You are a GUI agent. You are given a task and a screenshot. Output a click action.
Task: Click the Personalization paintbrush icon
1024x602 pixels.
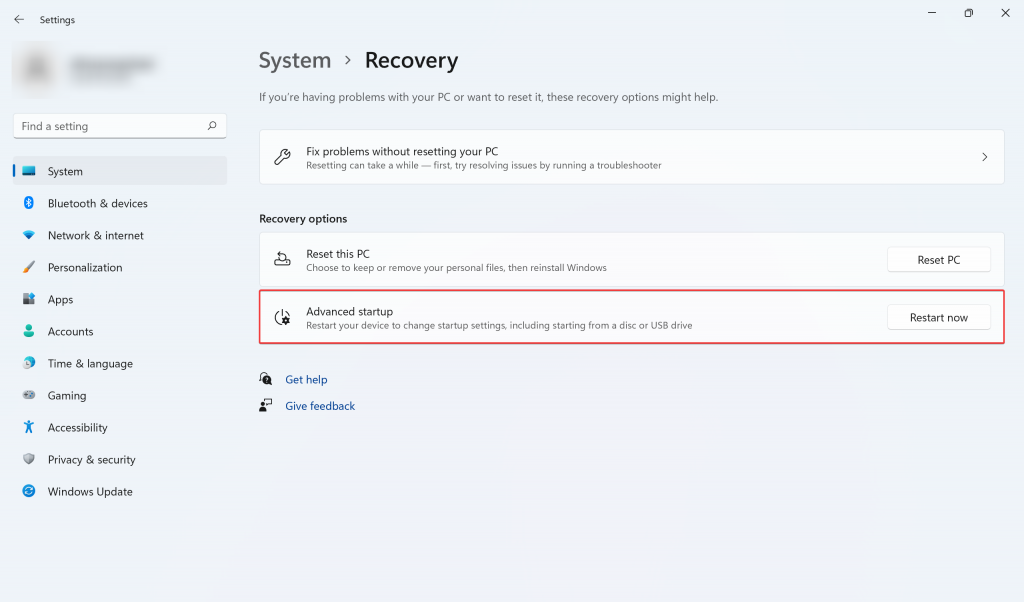pyautogui.click(x=29, y=267)
